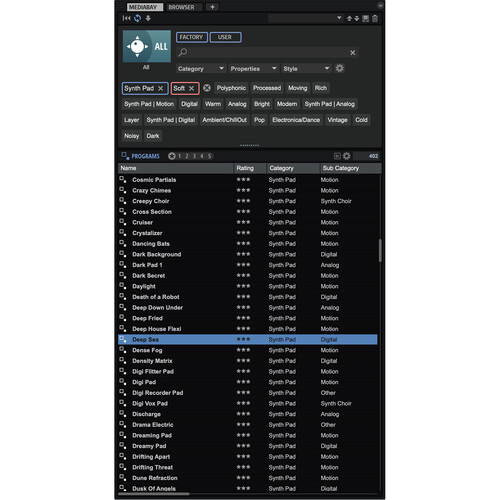Click the download arrow icon in toolbar
Image resolution: width=500 pixels, height=500 pixels.
tap(148, 18)
